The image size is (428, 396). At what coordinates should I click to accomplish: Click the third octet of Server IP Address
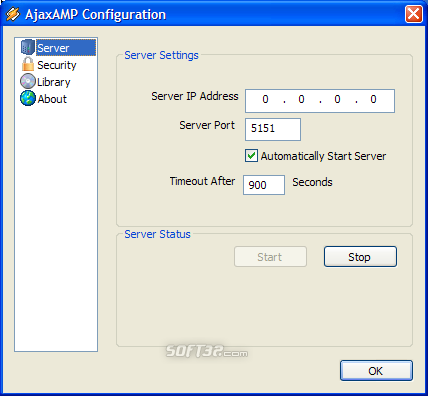coord(337,99)
